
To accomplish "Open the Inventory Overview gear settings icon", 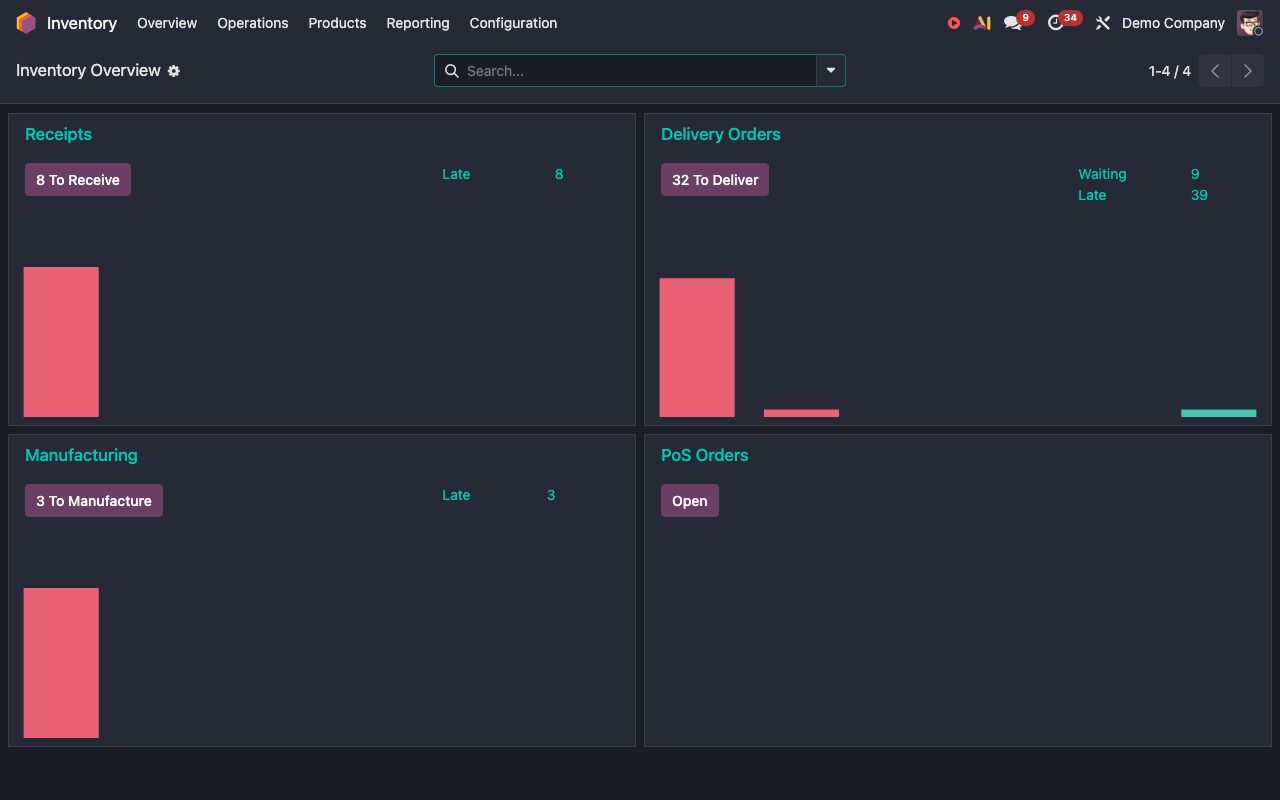I will point(174,71).
